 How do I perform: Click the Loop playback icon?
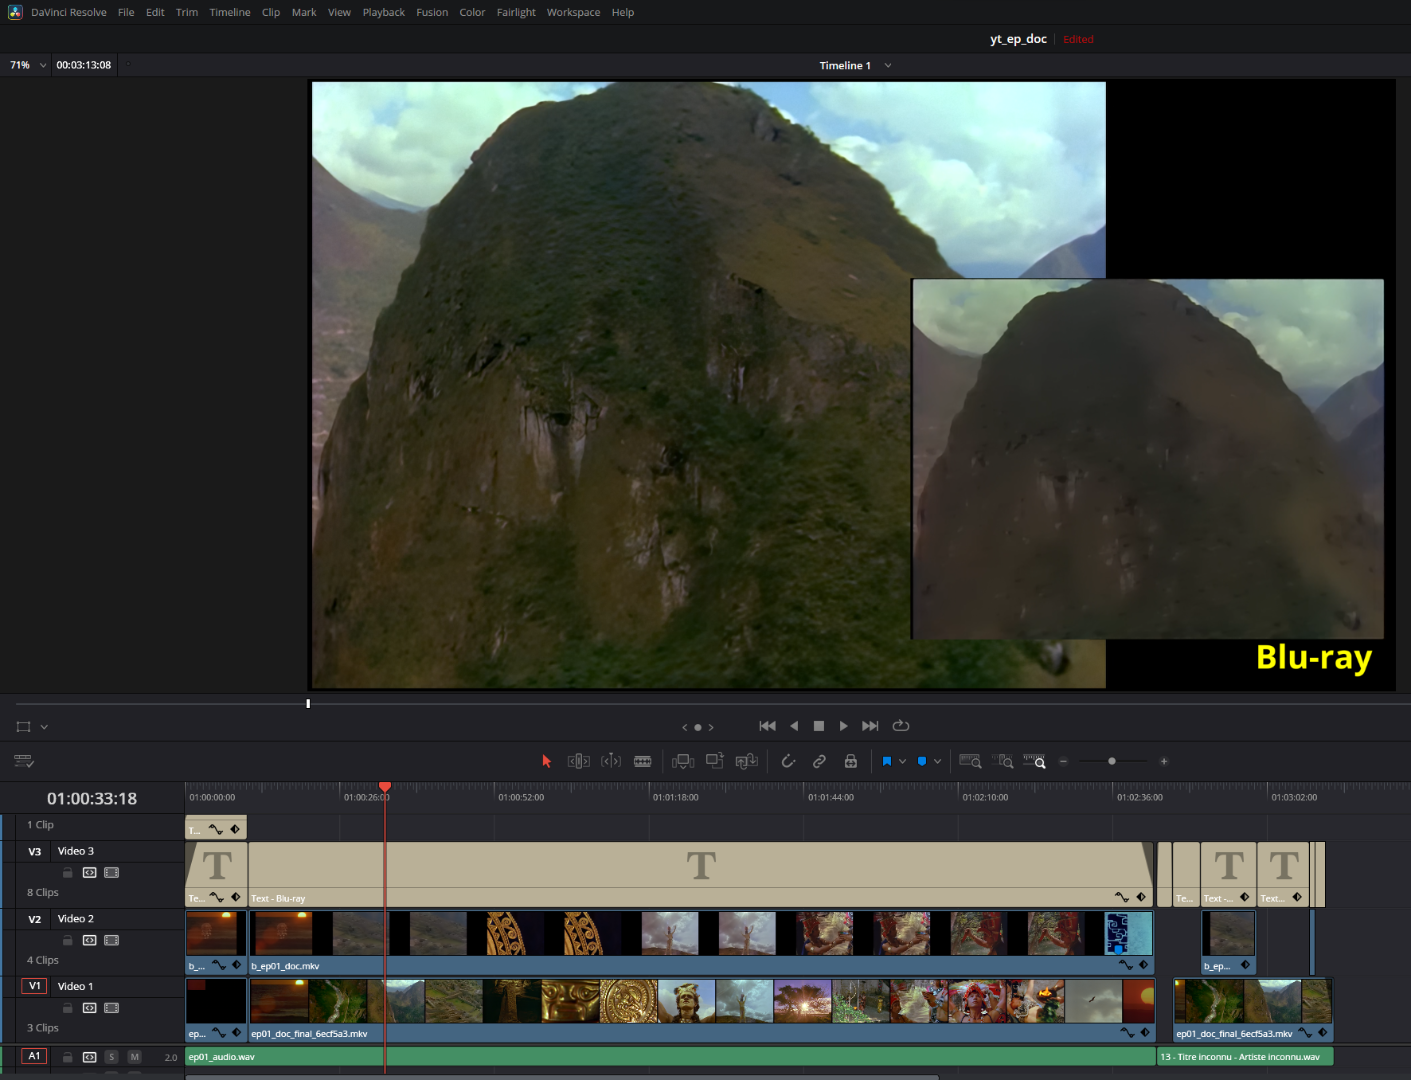coord(900,726)
